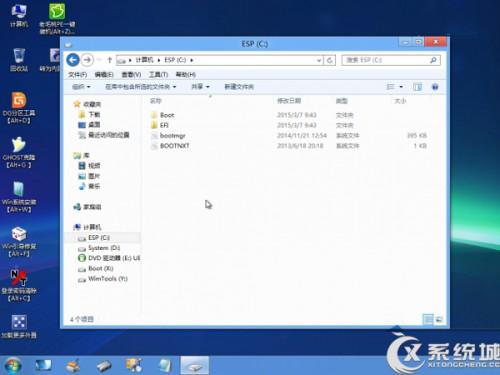Open the Help menu
Screen dimensions: 500x375
[x=186, y=75]
